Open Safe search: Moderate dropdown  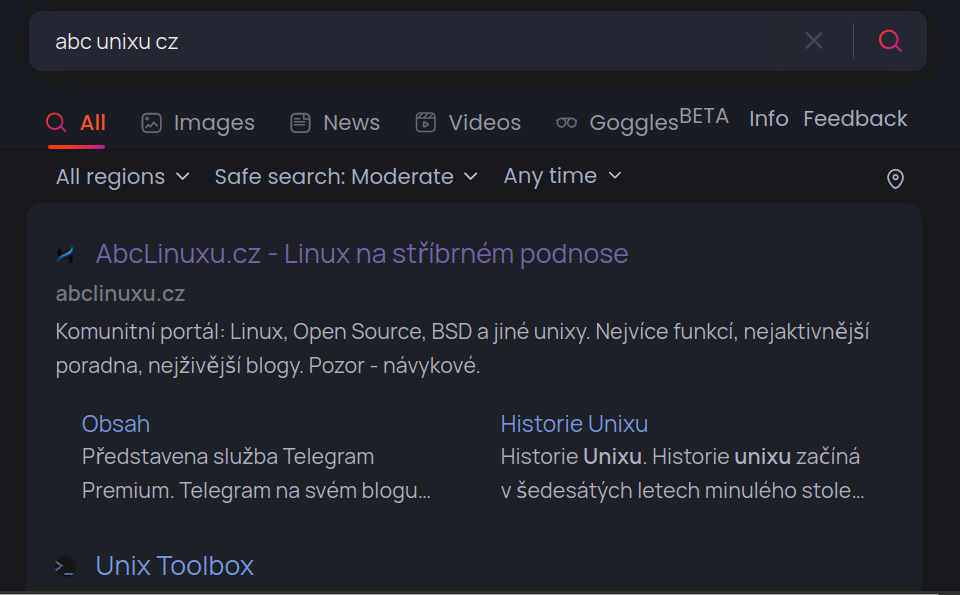tap(346, 177)
